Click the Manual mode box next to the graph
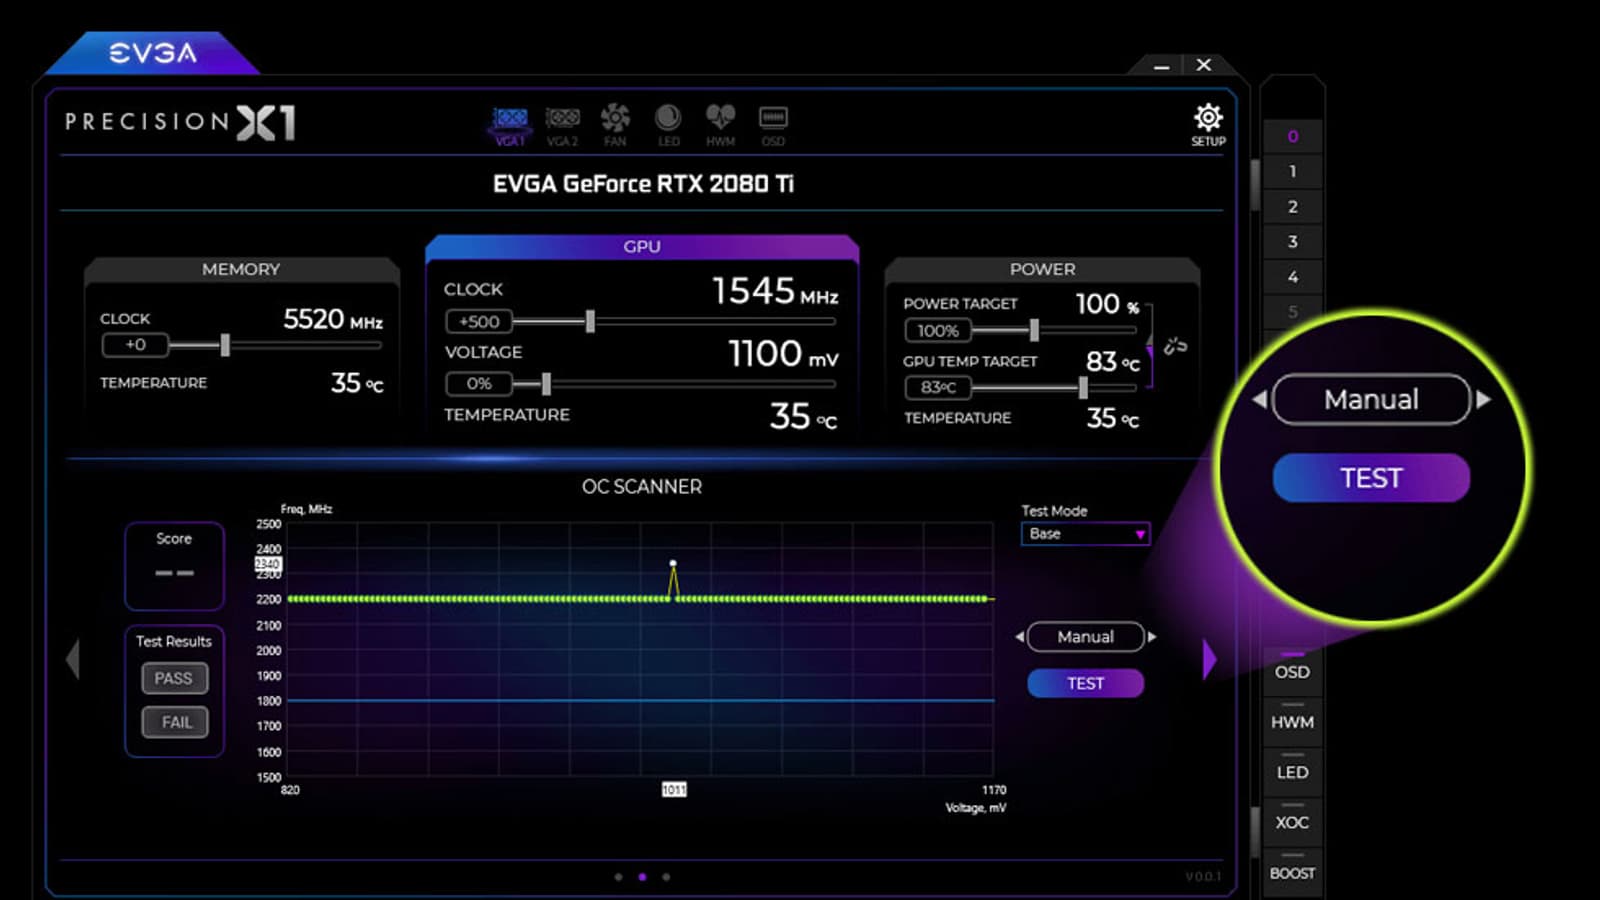The height and width of the screenshot is (900, 1600). point(1086,637)
